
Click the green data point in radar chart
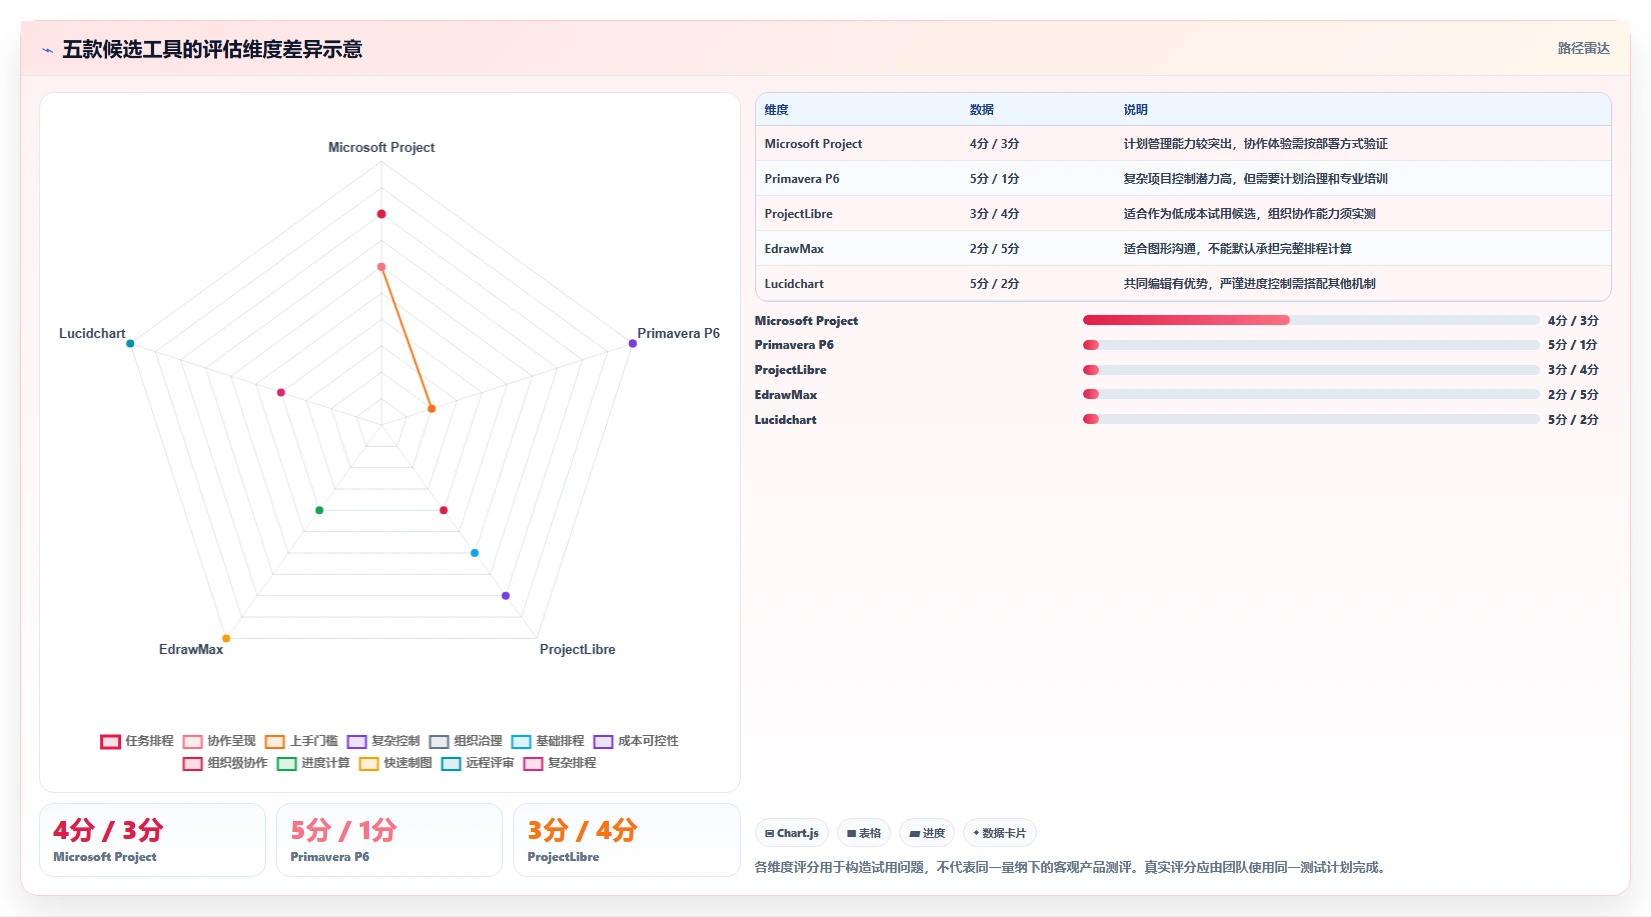click(x=320, y=510)
